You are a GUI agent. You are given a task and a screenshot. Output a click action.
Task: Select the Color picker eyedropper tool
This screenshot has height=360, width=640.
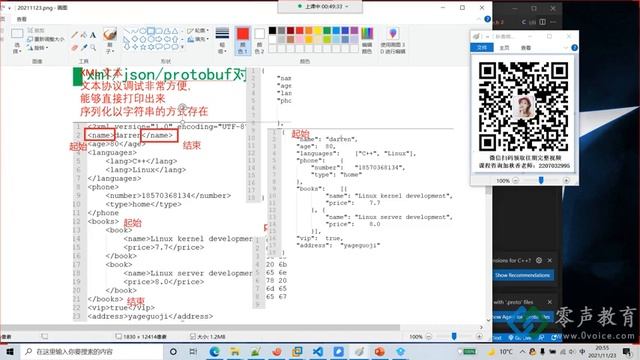tap(84, 47)
